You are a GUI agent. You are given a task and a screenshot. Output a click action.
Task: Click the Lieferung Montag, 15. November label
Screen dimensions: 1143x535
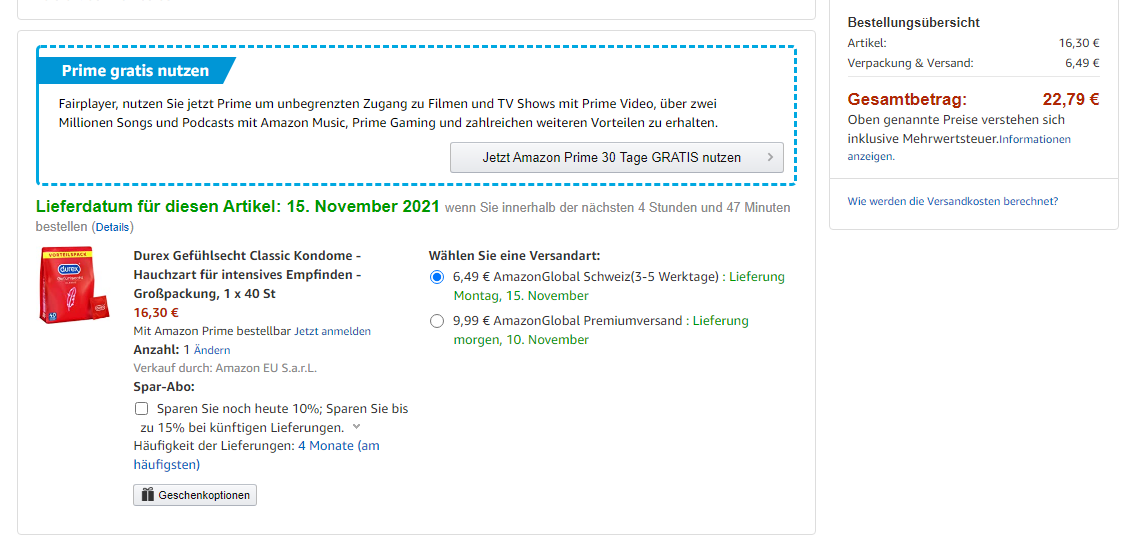point(520,296)
